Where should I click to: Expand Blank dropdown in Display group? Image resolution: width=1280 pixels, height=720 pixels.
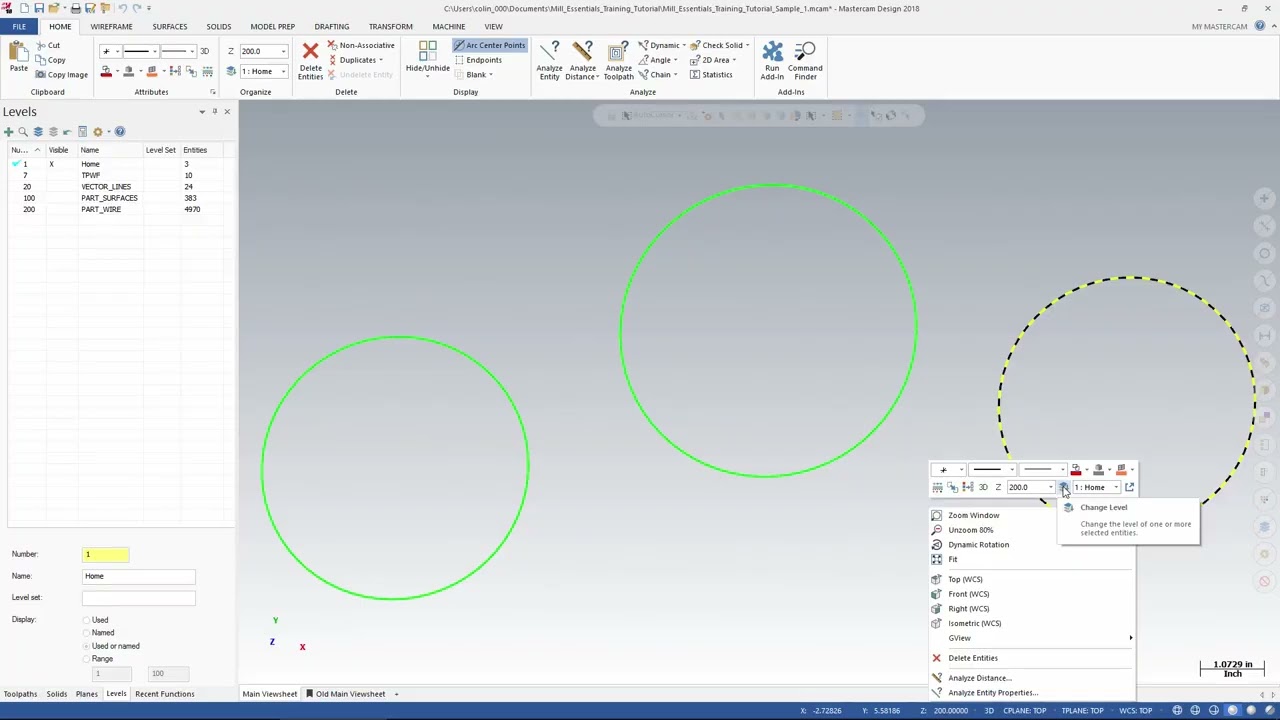point(491,75)
